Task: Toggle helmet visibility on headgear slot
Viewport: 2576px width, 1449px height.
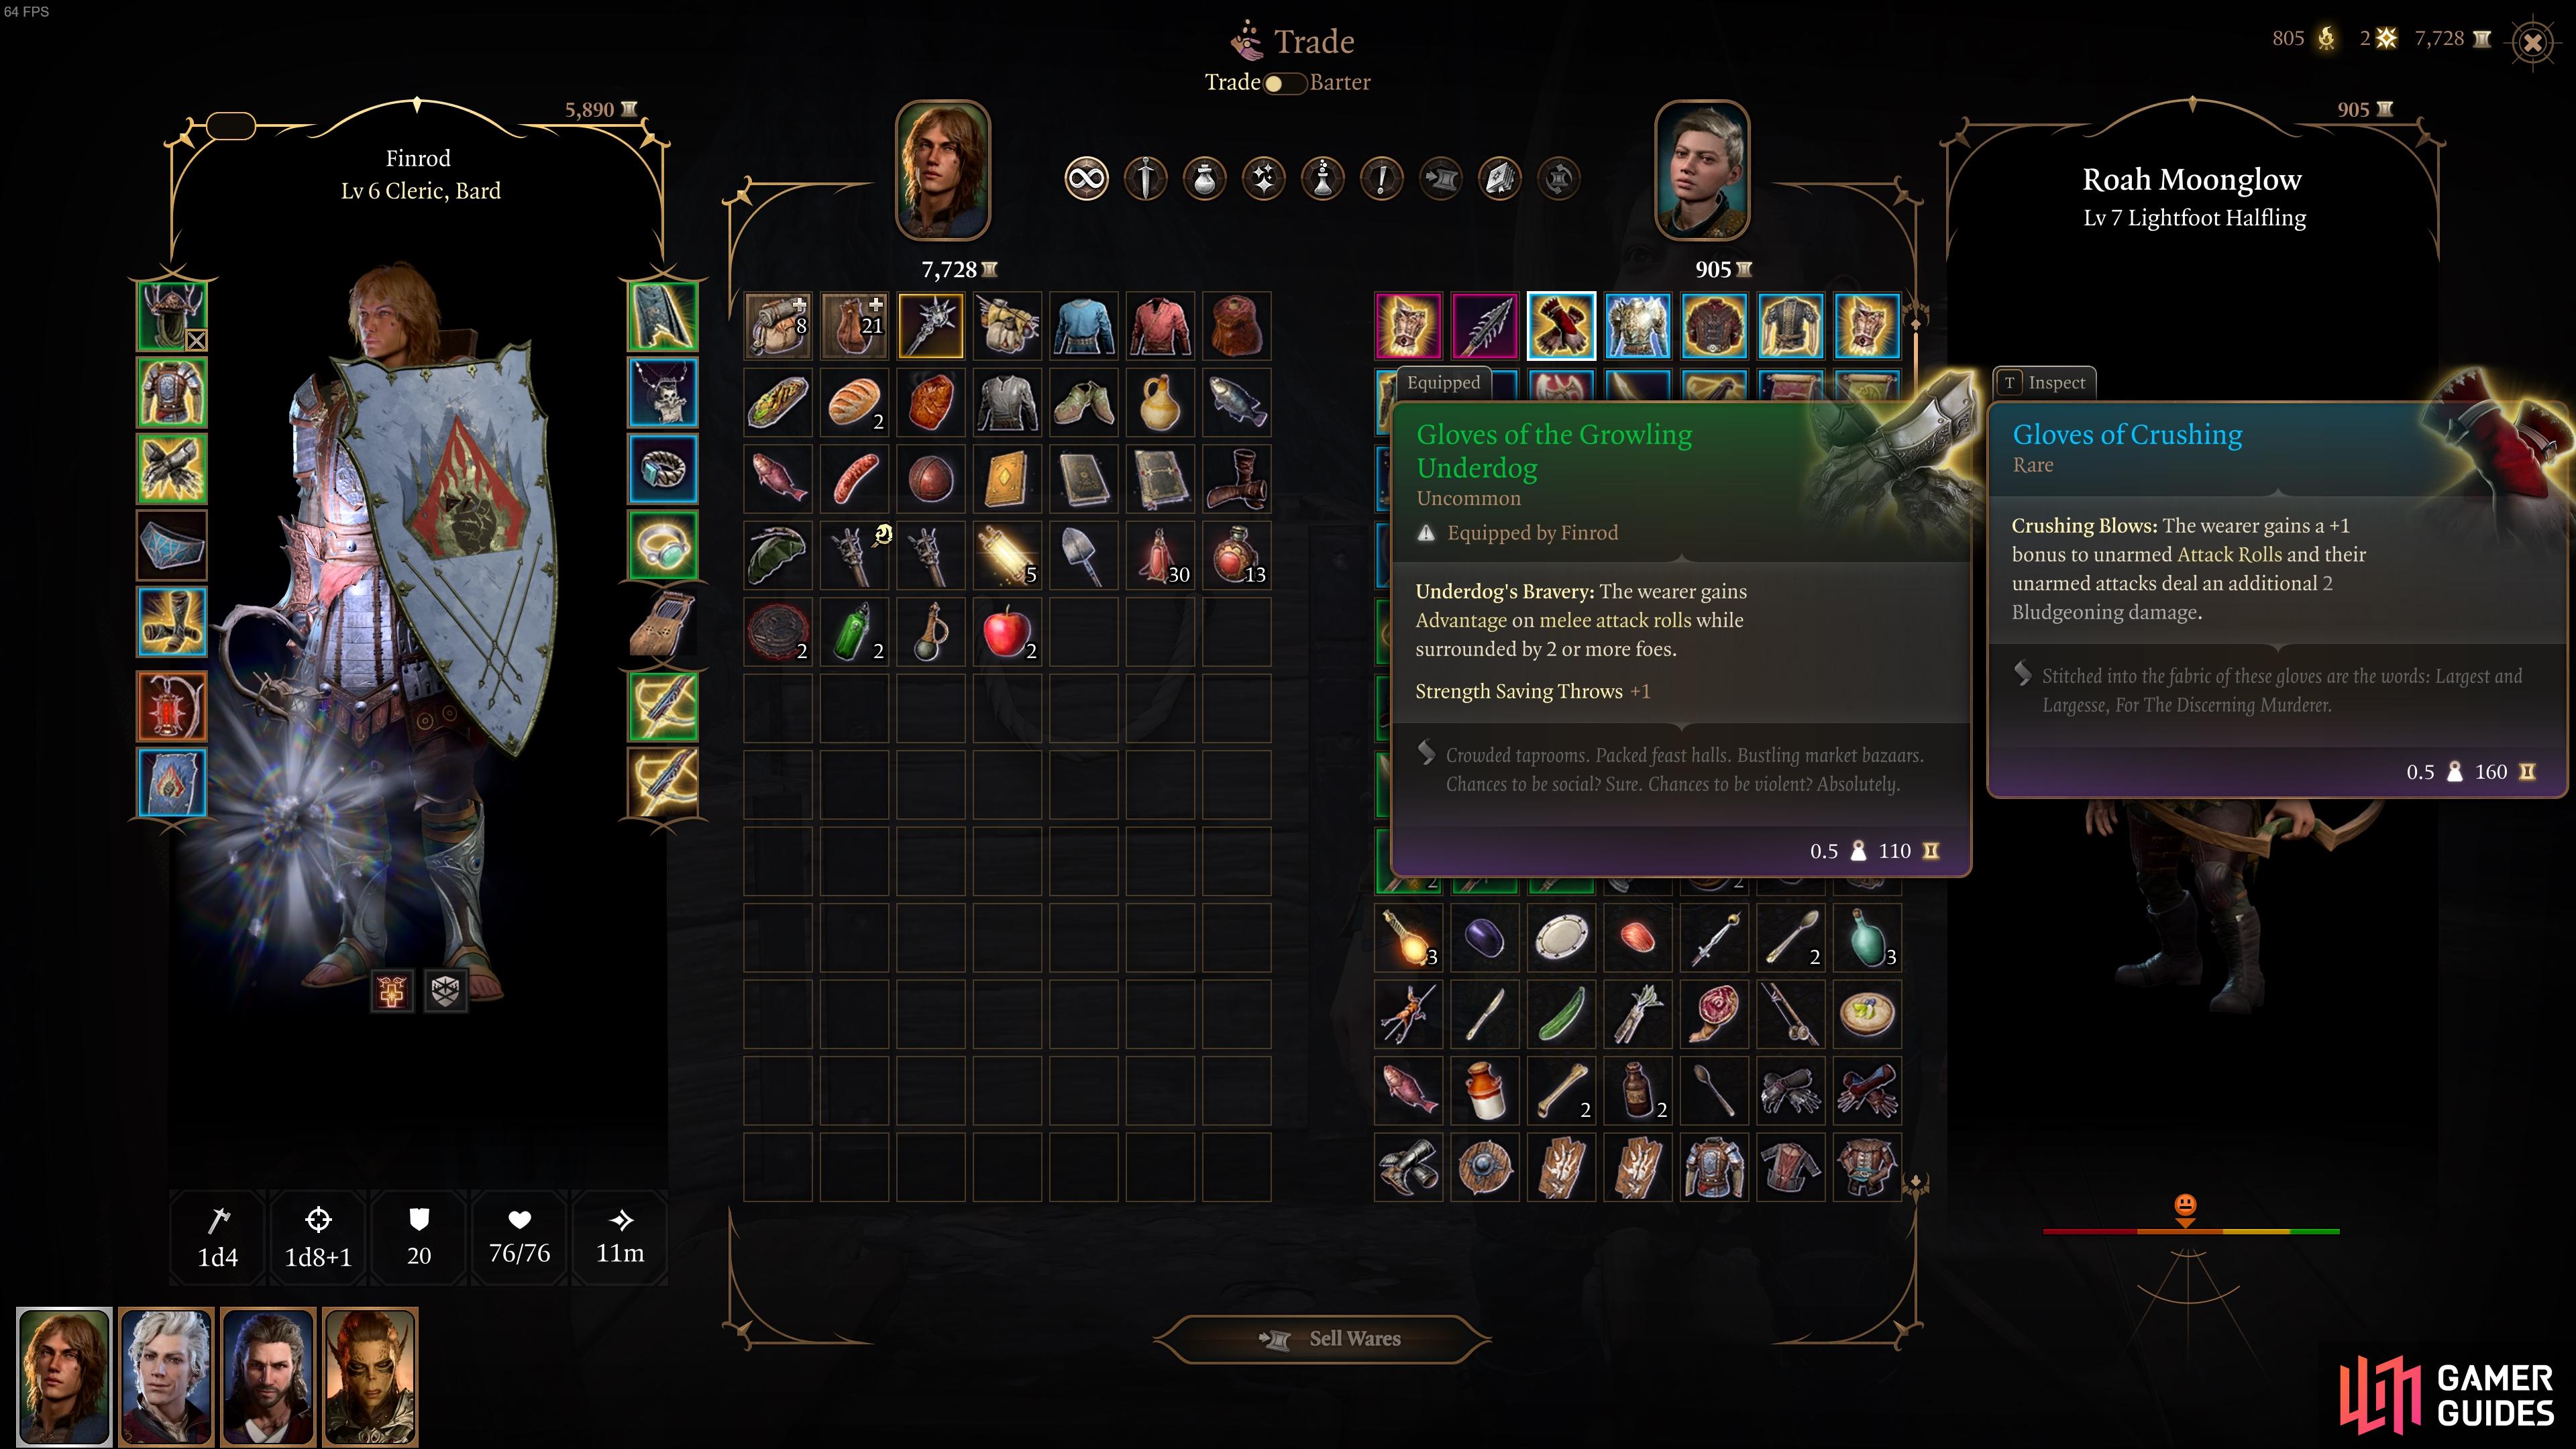Action: 196,341
